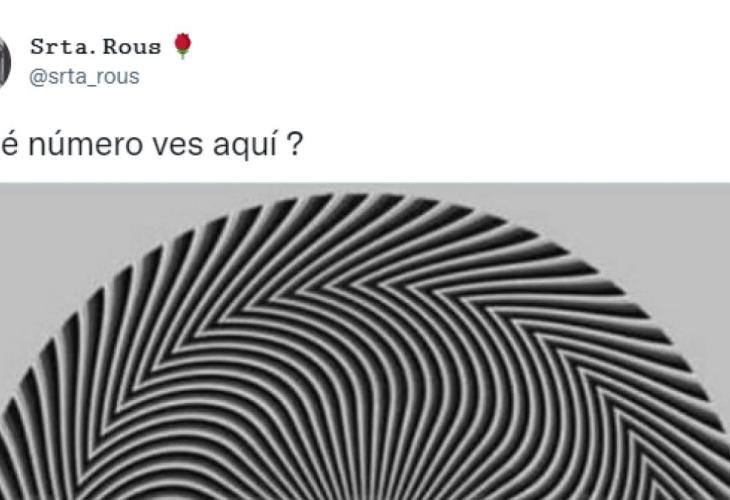Open the @srta_rous handle link
The image size is (730, 500).
pyautogui.click(x=84, y=77)
